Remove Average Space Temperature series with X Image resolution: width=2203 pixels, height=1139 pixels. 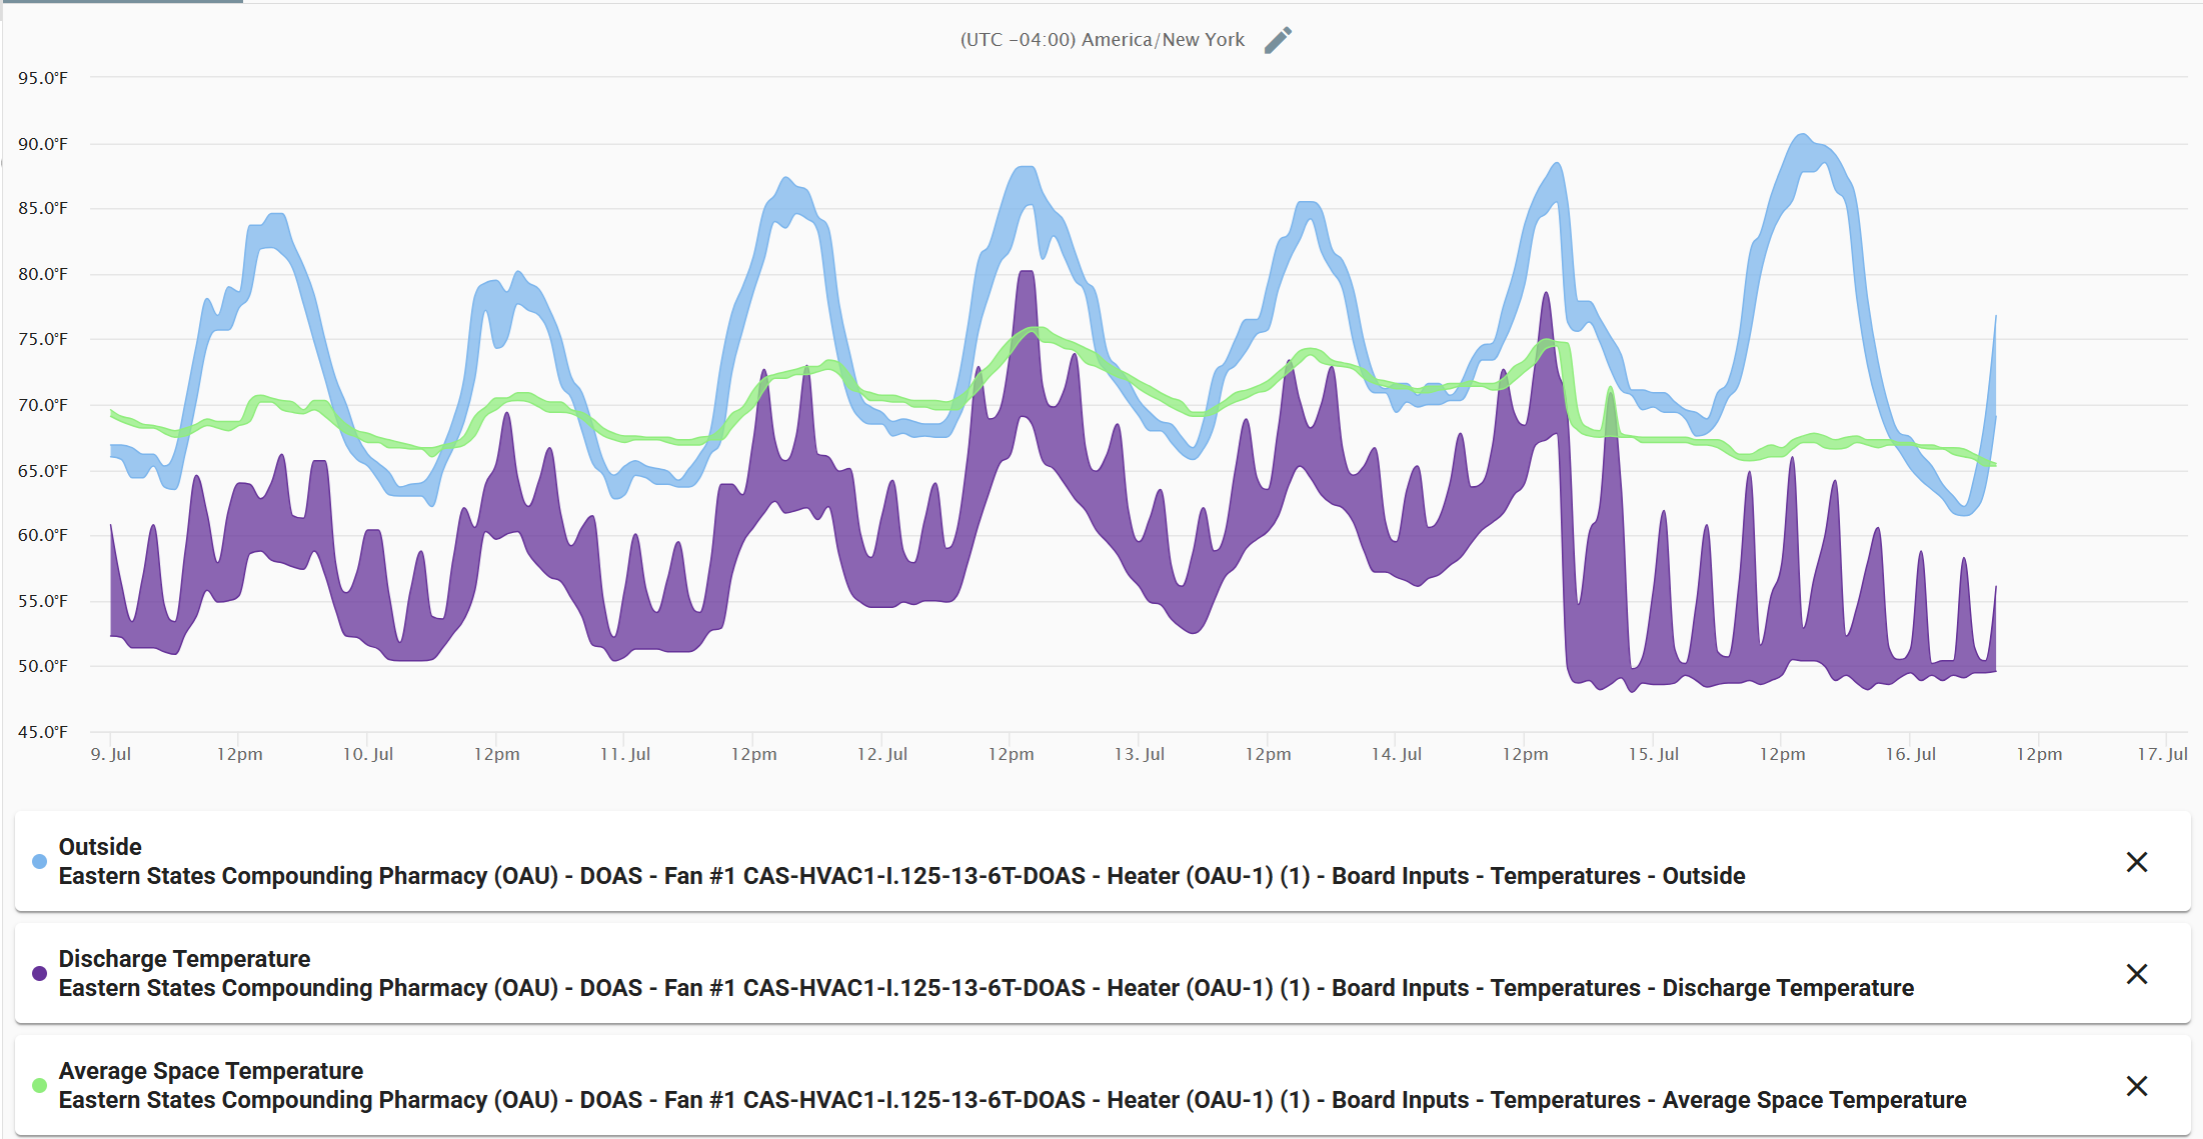tap(2136, 1086)
